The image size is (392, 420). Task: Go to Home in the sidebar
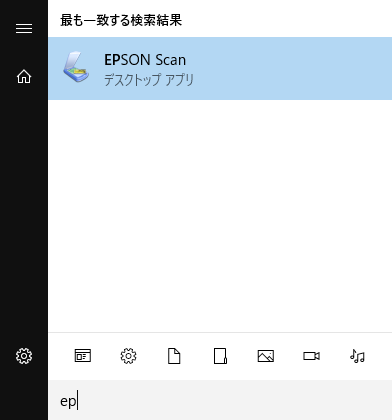24,77
